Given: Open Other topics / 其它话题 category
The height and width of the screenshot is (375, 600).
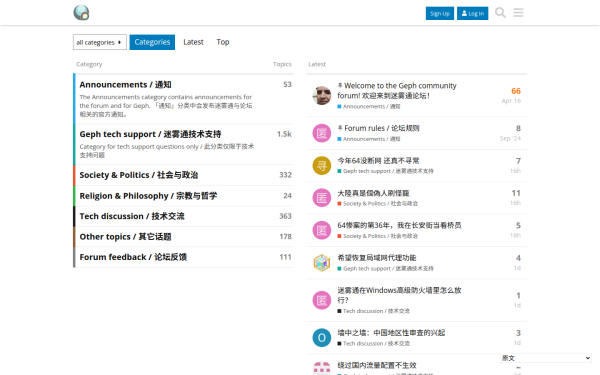Looking at the screenshot, I should coord(126,236).
